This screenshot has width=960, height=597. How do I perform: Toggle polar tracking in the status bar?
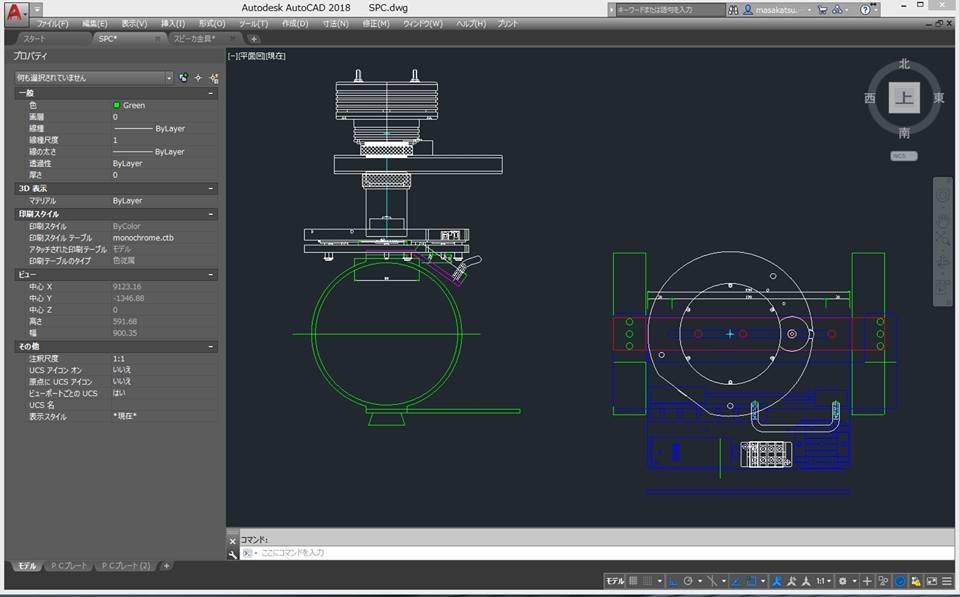tap(688, 581)
